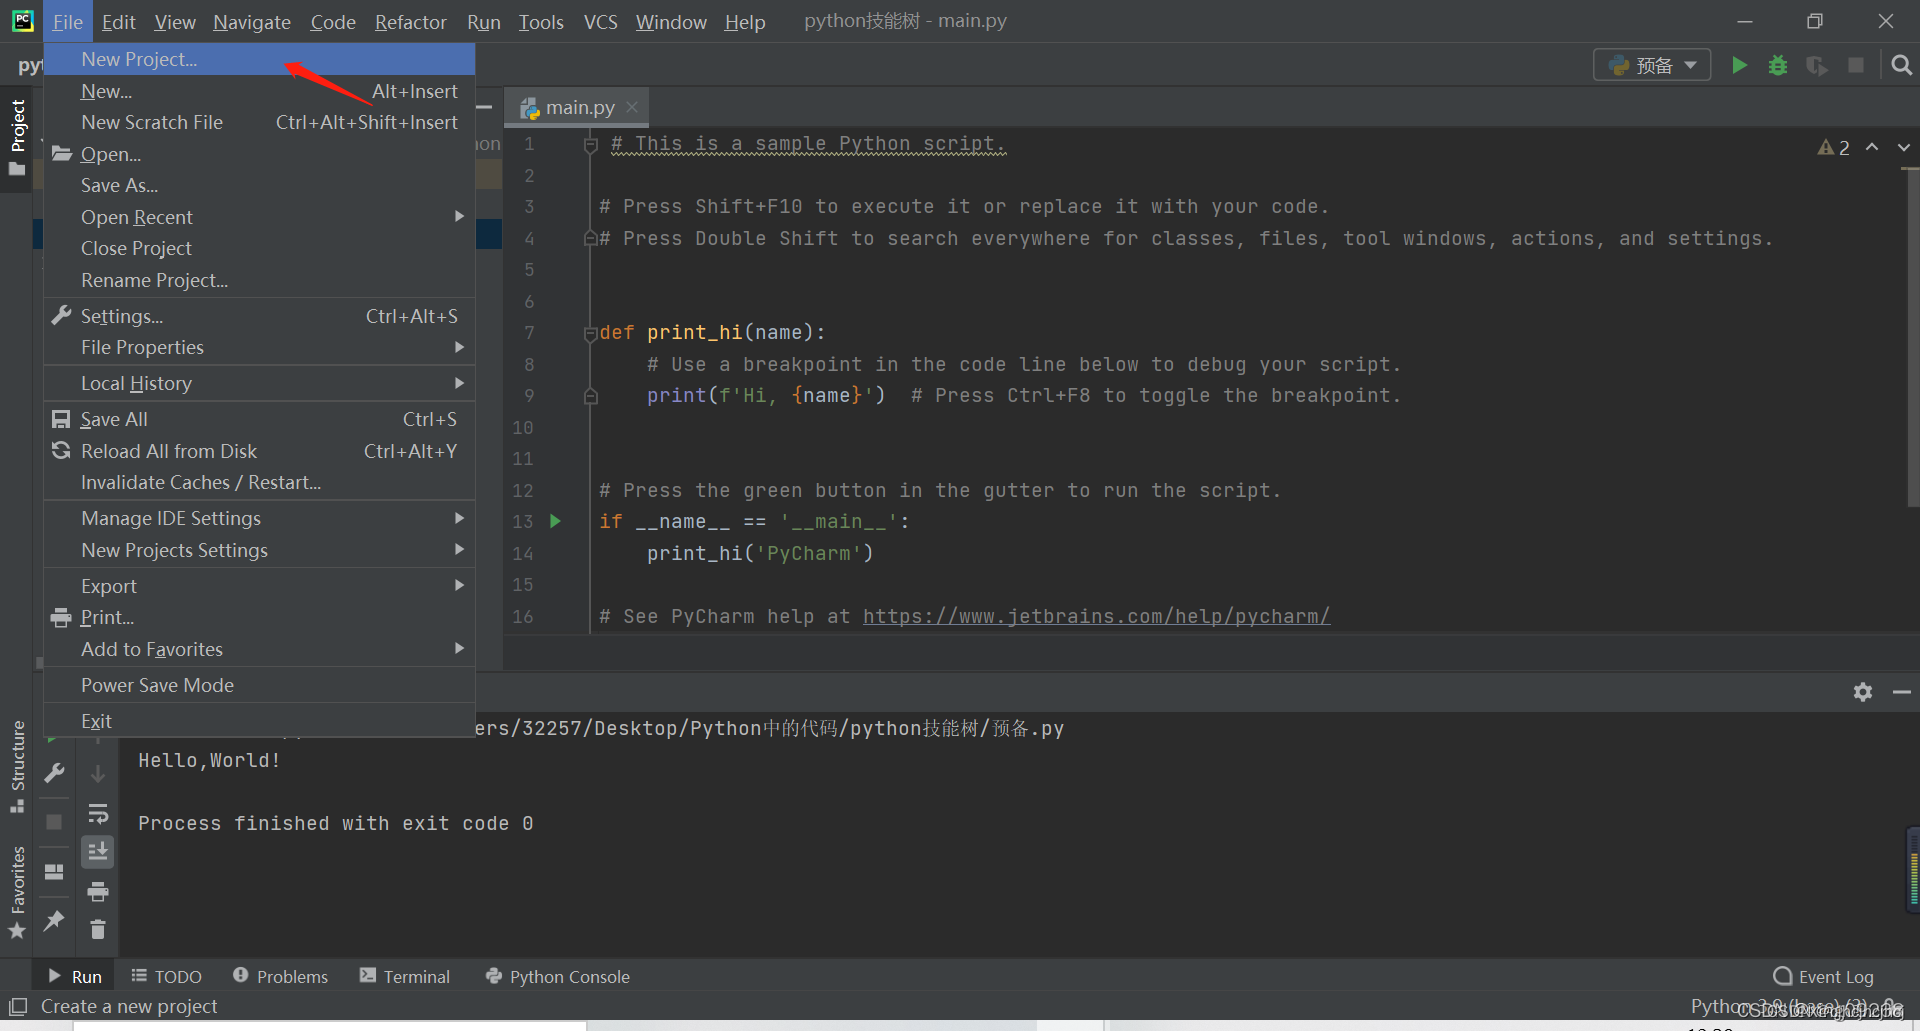Open Search Everywhere magnifier icon
The image size is (1920, 1031).
click(1902, 65)
